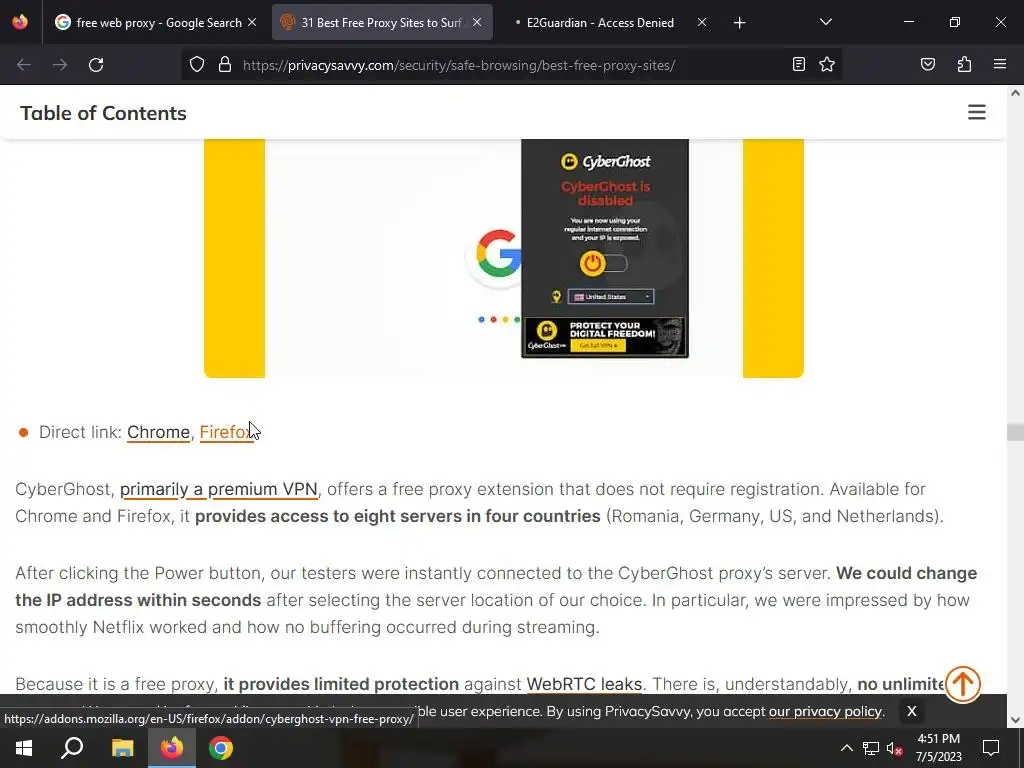View site security padlock info

[225, 65]
